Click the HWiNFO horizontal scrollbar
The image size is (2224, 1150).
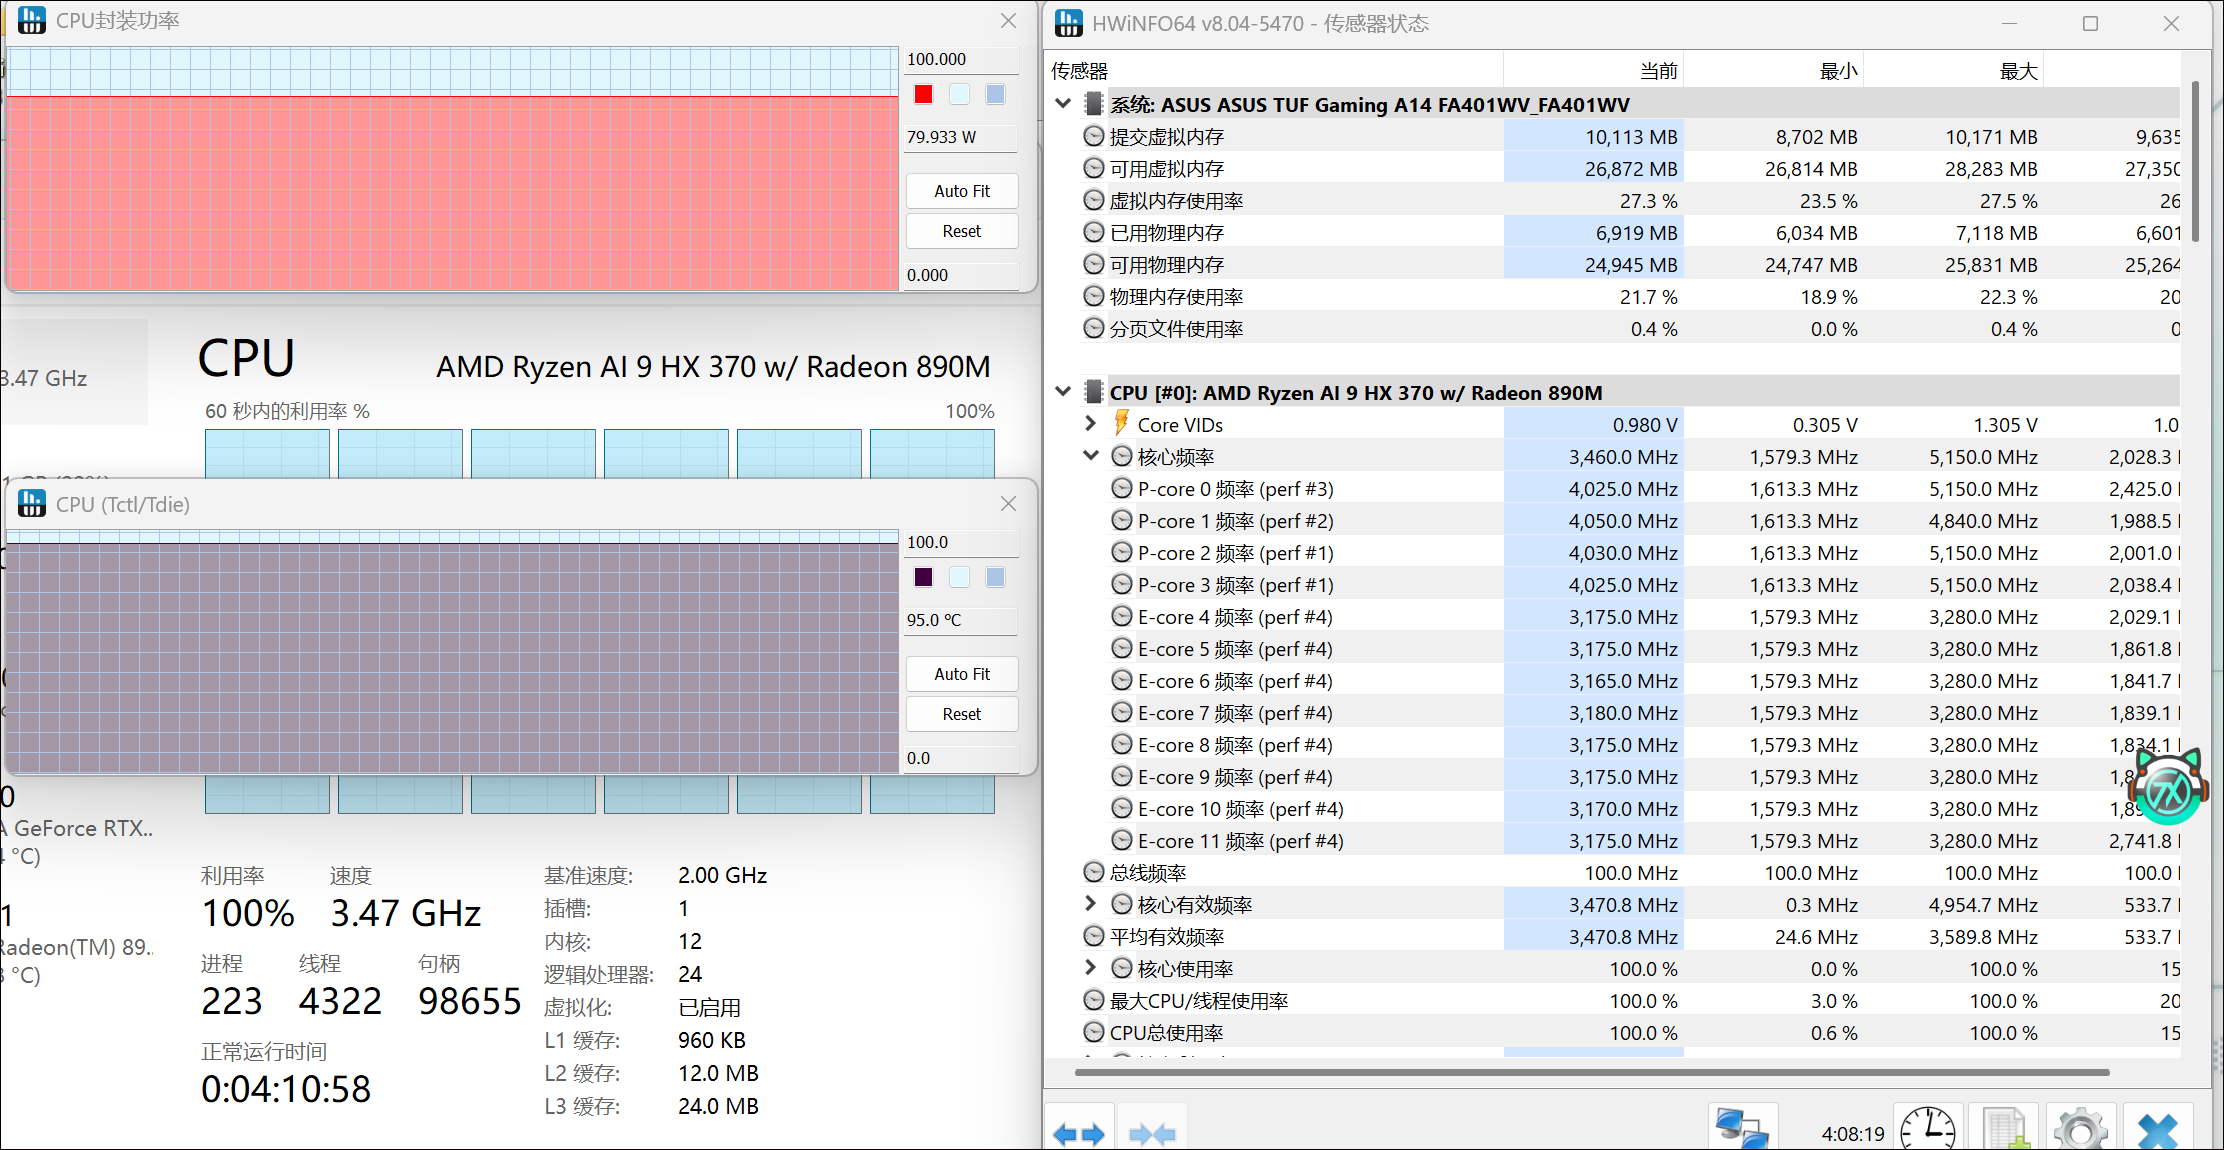pyautogui.click(x=1592, y=1072)
